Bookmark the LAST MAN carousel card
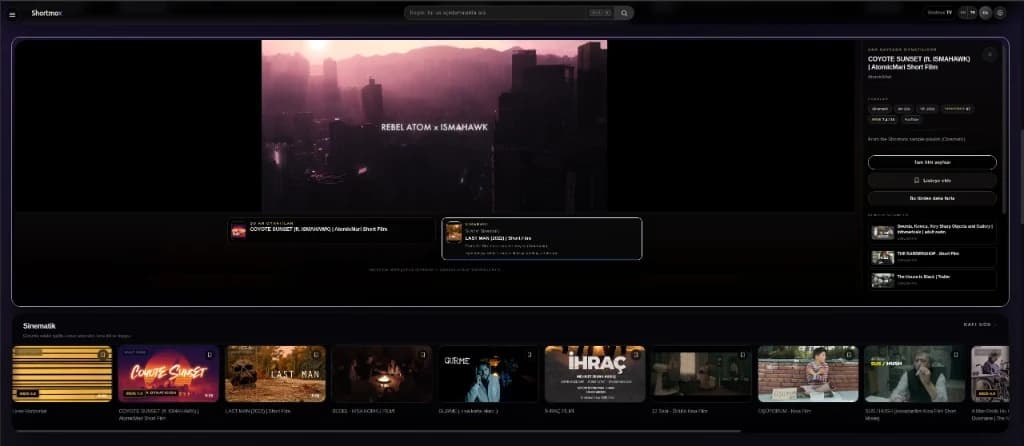Screen dimensions: 1024x446 (316, 355)
